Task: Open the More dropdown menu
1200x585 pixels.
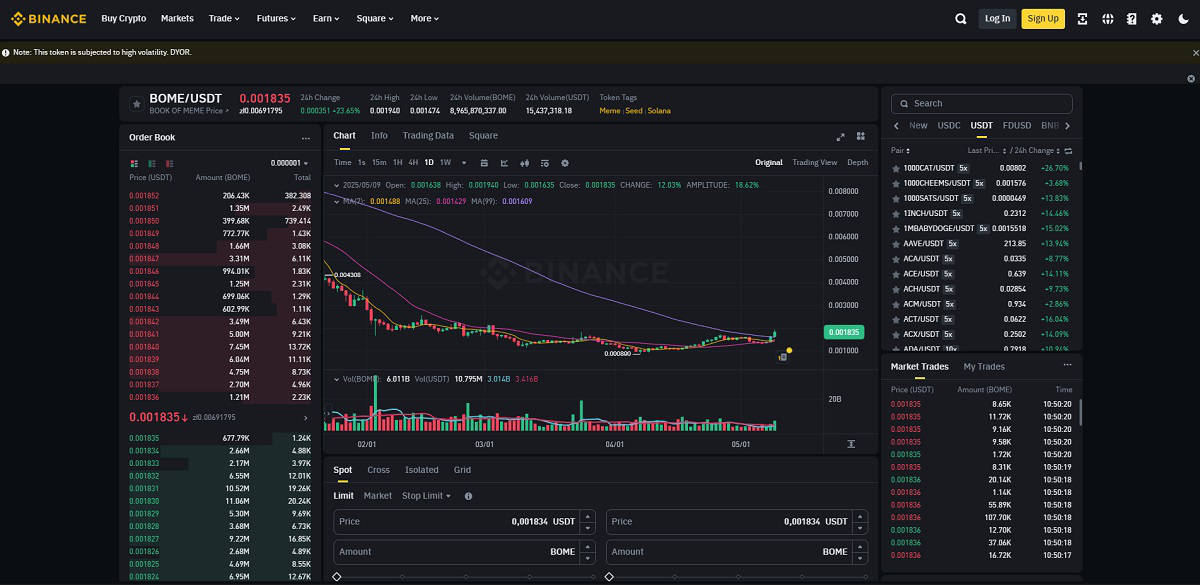Action: 425,18
